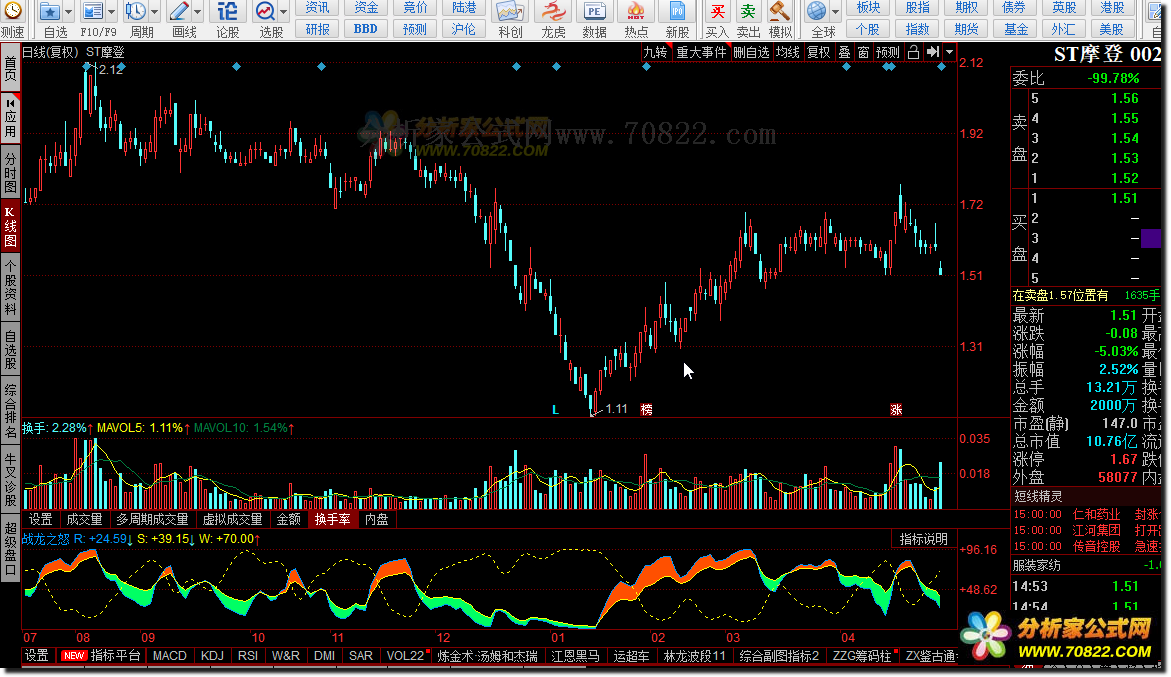Select the 多周期成交量 tab
This screenshot has width=1171, height=677.
tap(152, 519)
